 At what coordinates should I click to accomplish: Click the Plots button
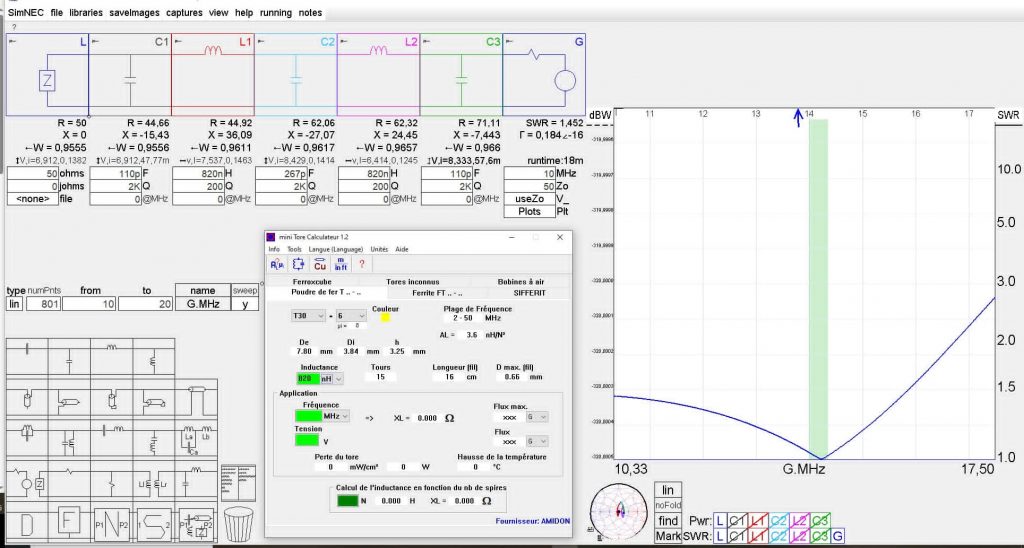pyautogui.click(x=529, y=212)
